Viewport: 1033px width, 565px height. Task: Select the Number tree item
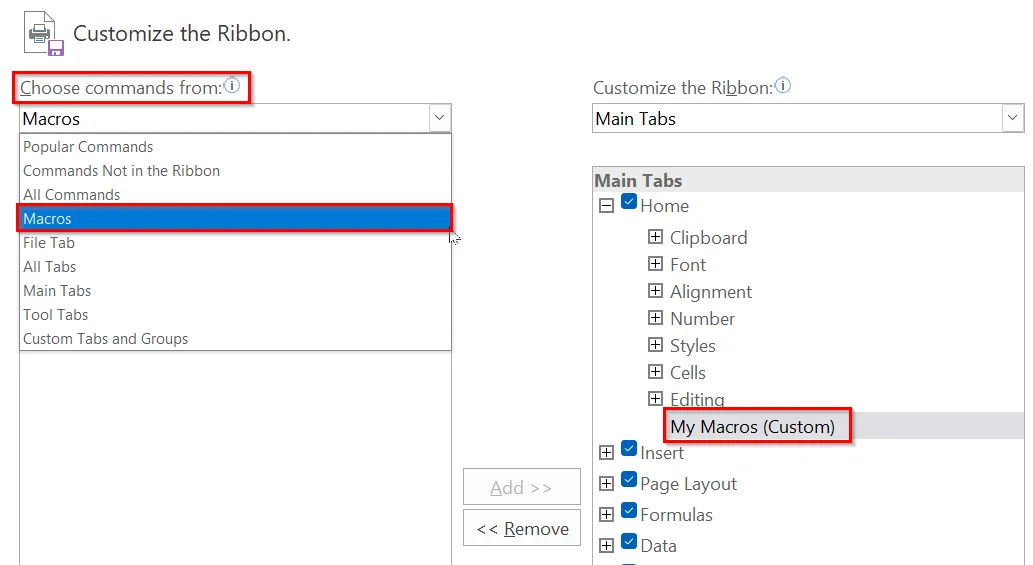pos(702,319)
